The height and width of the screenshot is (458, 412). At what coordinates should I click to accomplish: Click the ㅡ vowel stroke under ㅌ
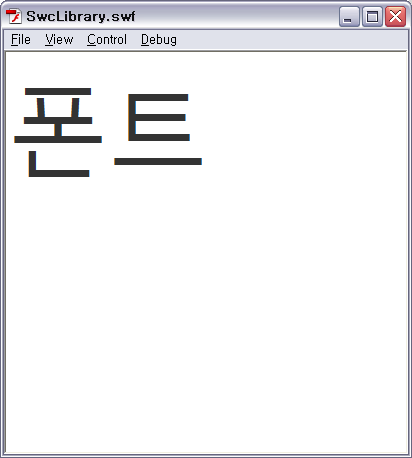(158, 161)
